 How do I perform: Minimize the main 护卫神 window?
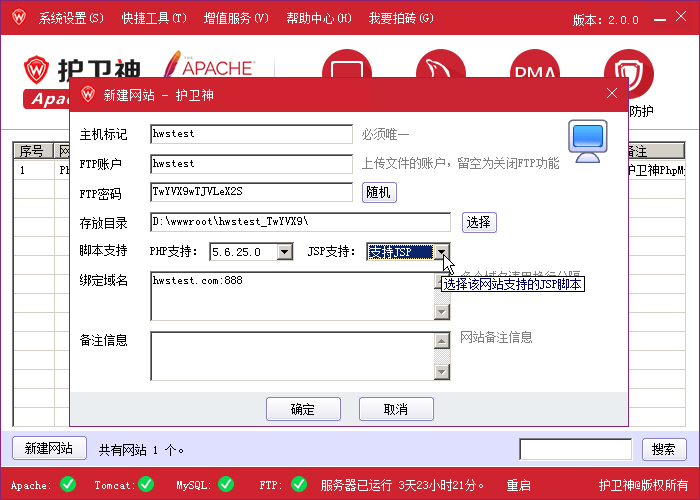pos(659,20)
